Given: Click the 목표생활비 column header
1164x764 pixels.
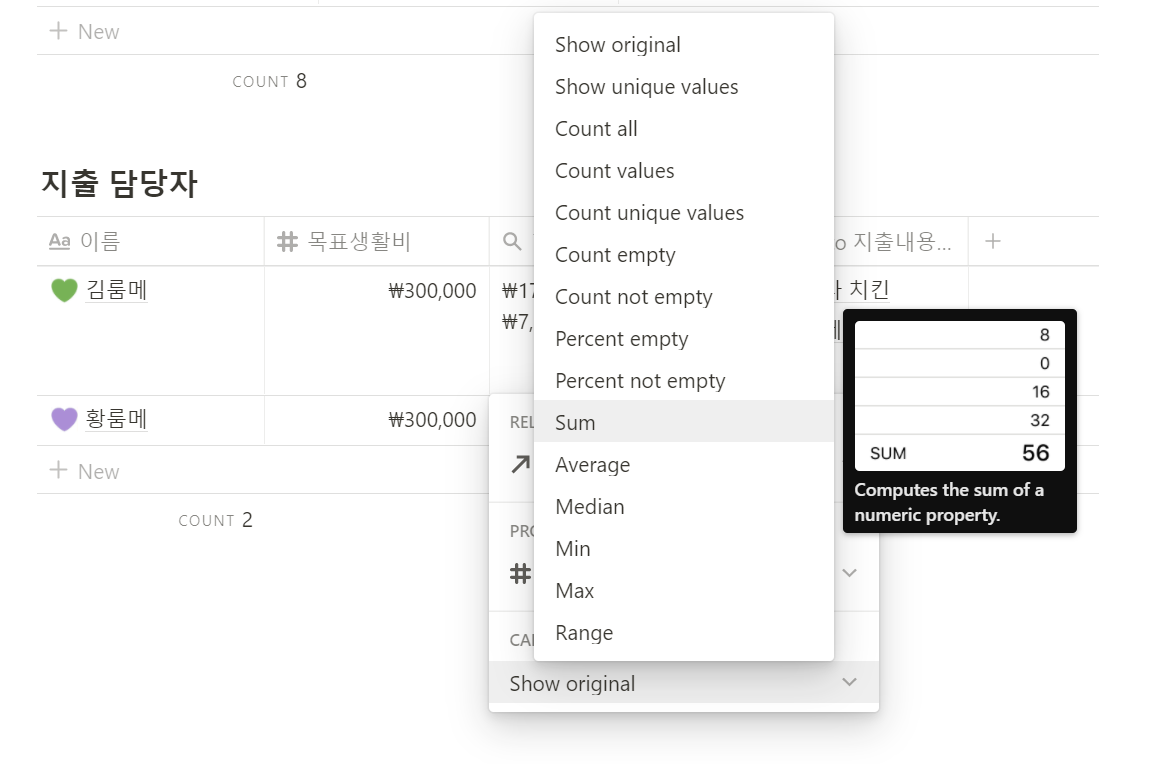Looking at the screenshot, I should pyautogui.click(x=376, y=241).
